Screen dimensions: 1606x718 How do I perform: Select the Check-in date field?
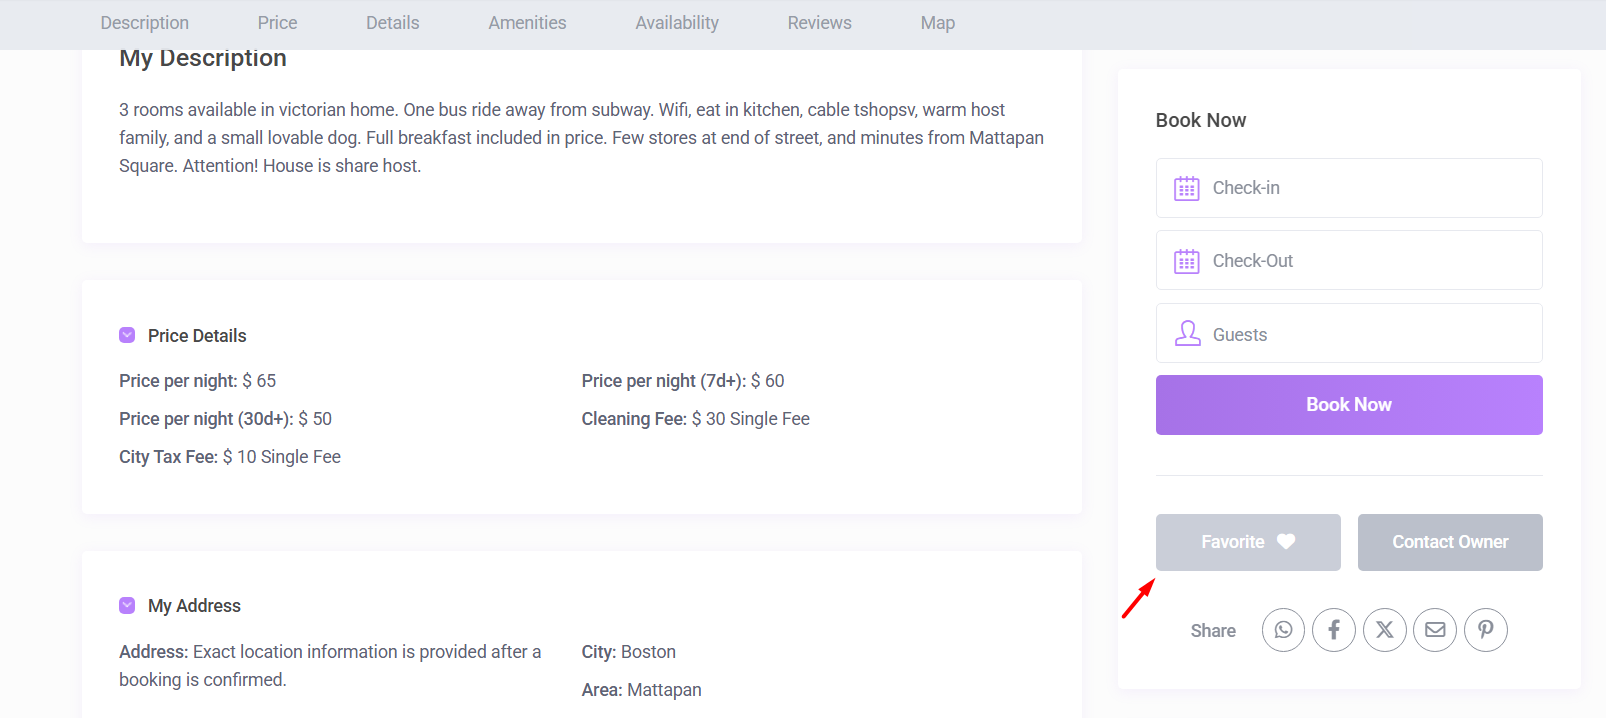coord(1370,188)
